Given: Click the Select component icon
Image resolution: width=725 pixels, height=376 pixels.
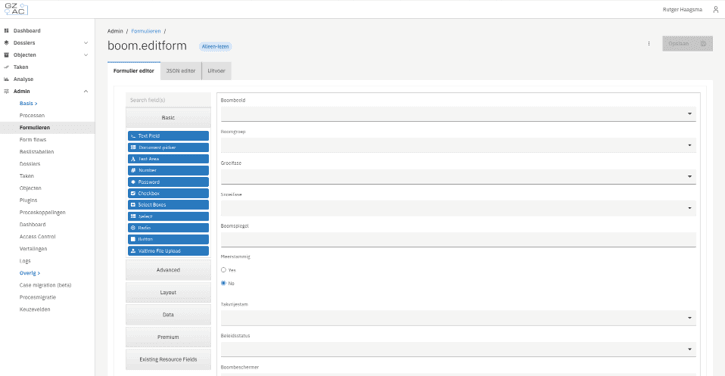Looking at the screenshot, I should (133, 216).
